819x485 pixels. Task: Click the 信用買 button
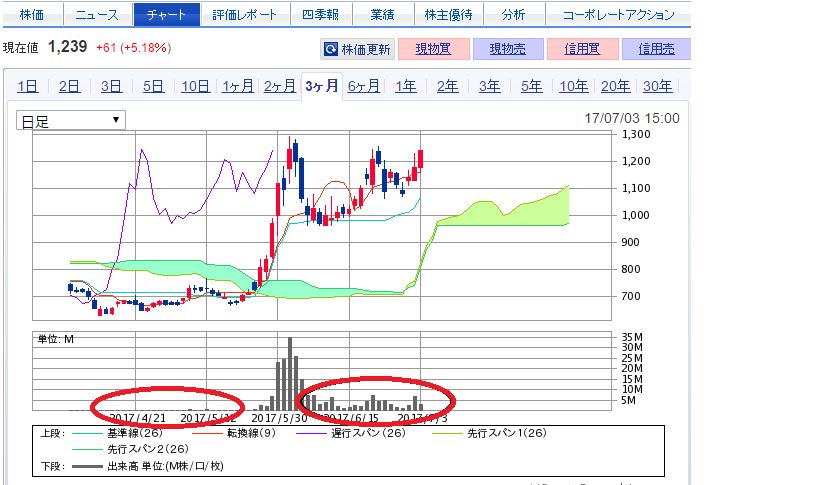click(x=582, y=49)
